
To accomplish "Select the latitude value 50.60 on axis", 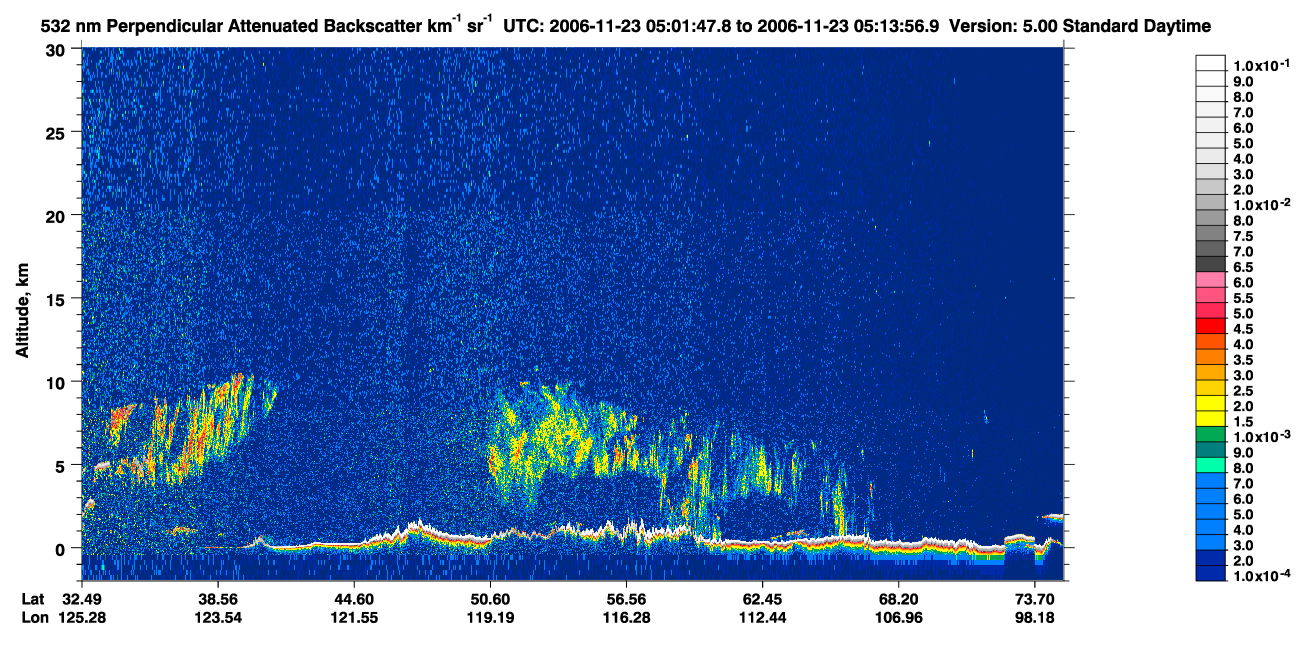I will pos(489,598).
